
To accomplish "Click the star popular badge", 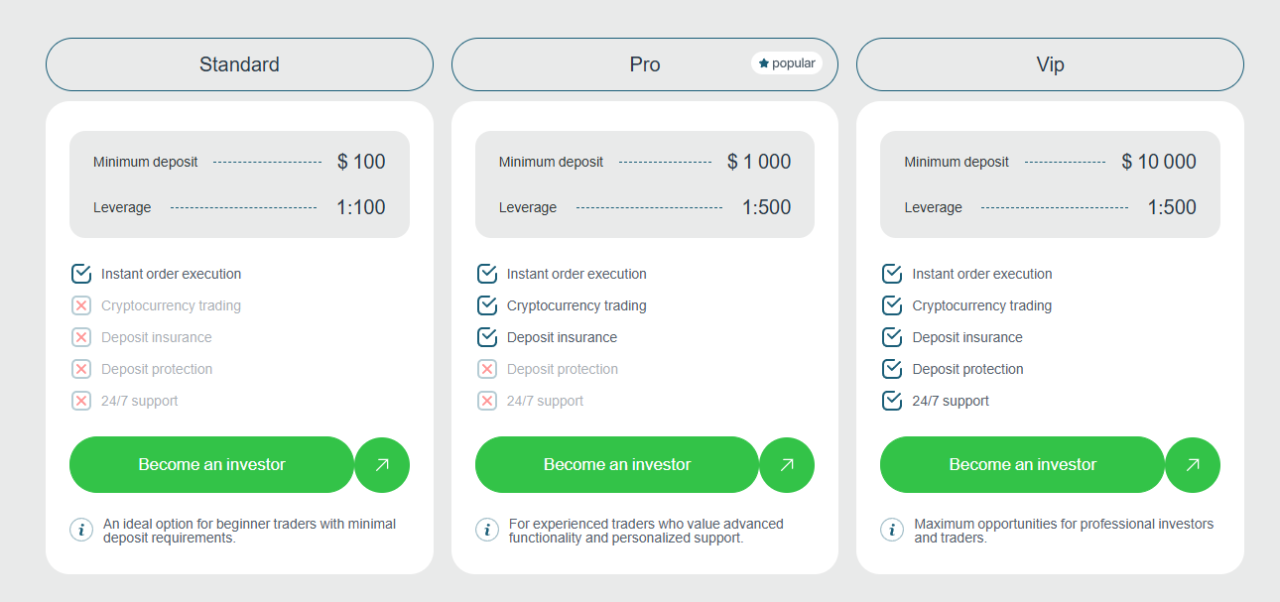I will coord(787,64).
